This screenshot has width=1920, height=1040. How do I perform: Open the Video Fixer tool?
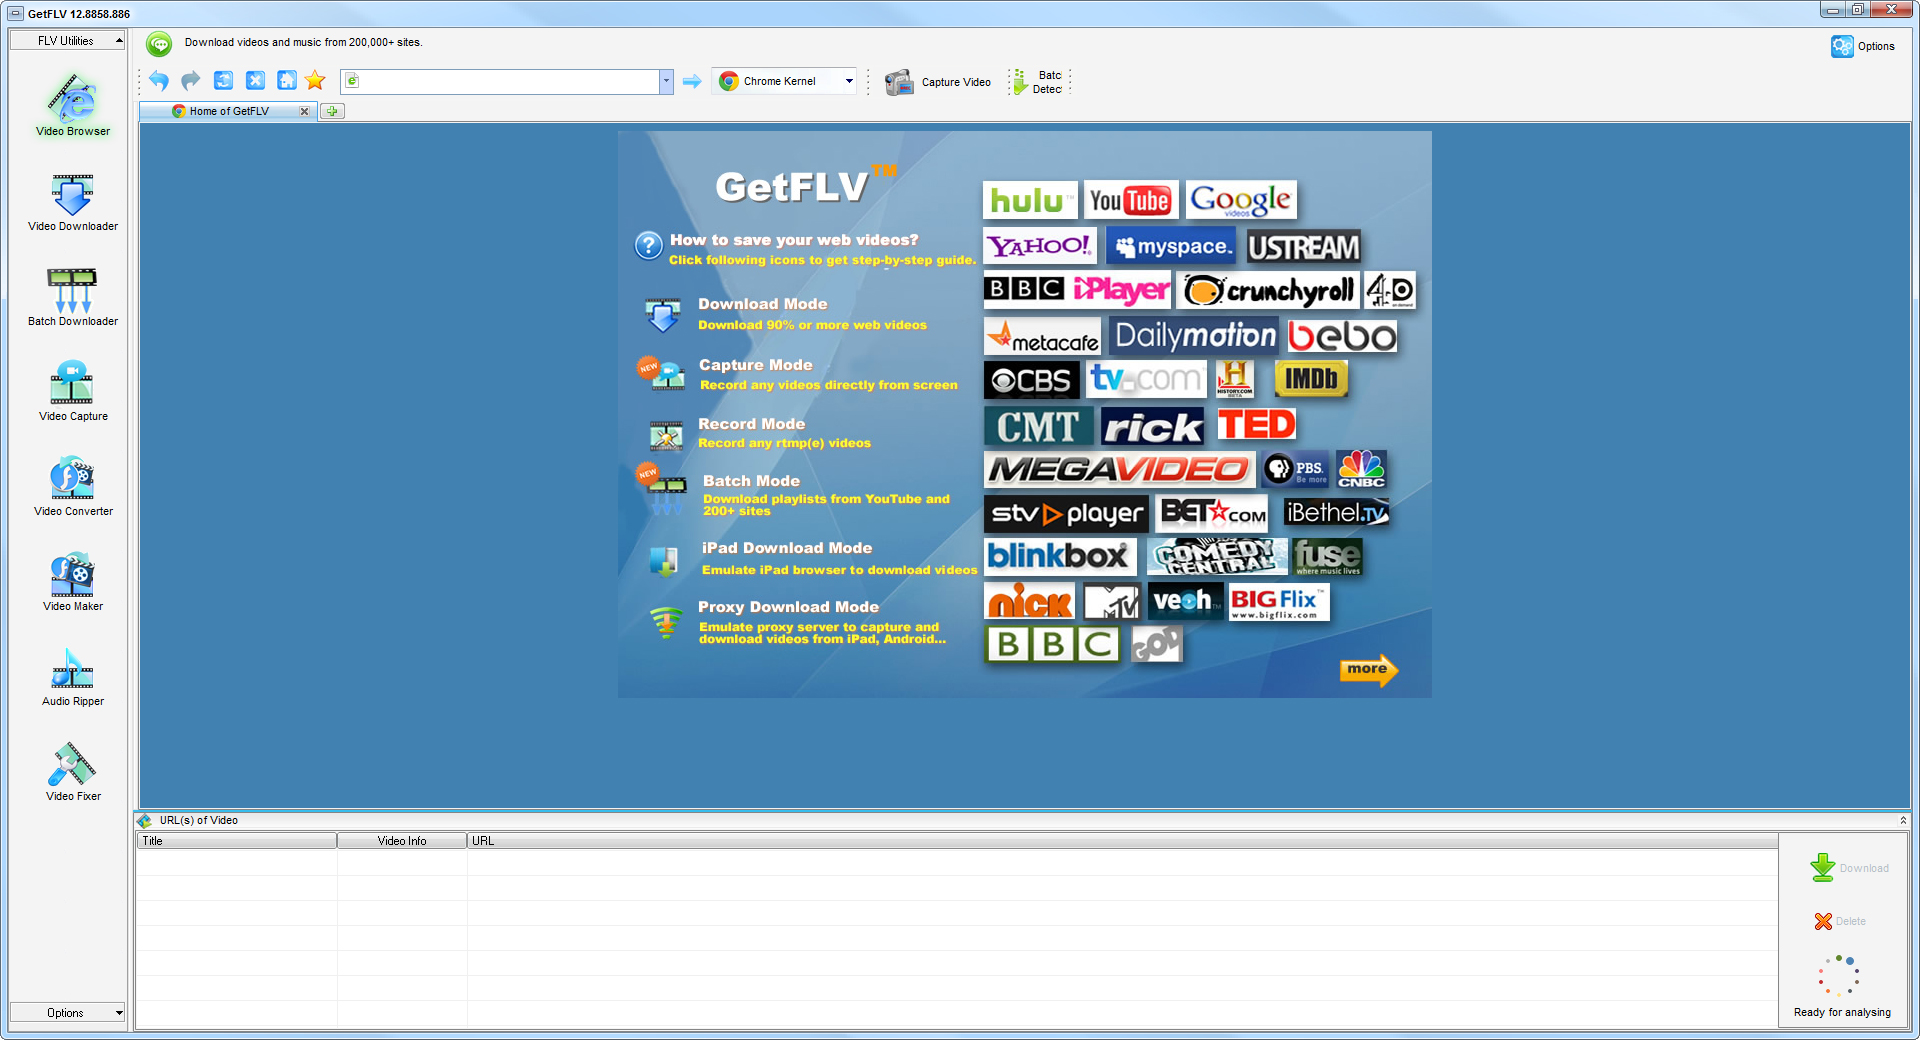point(72,772)
